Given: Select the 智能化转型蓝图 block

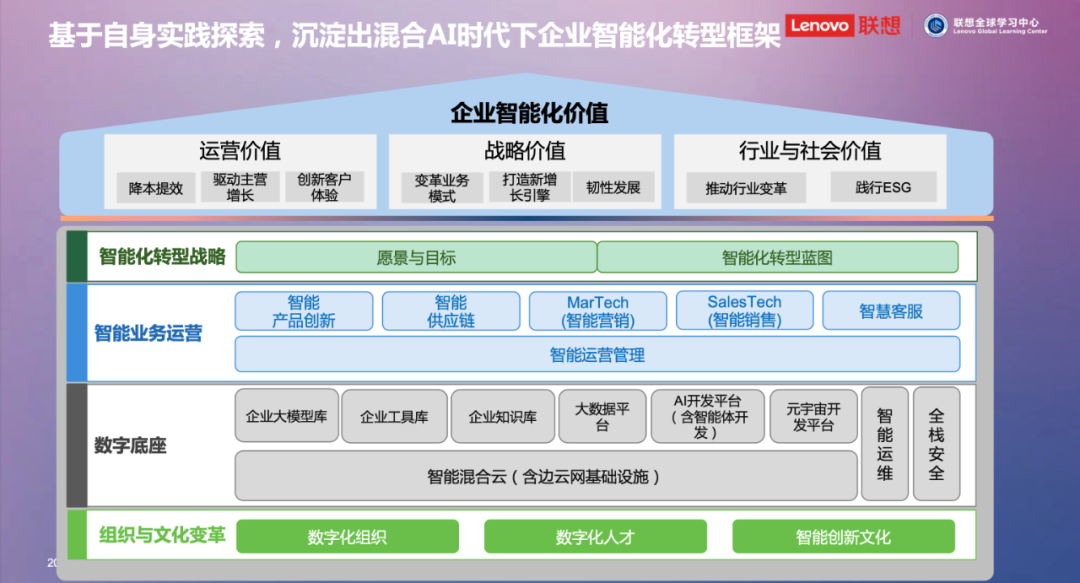Looking at the screenshot, I should (777, 257).
